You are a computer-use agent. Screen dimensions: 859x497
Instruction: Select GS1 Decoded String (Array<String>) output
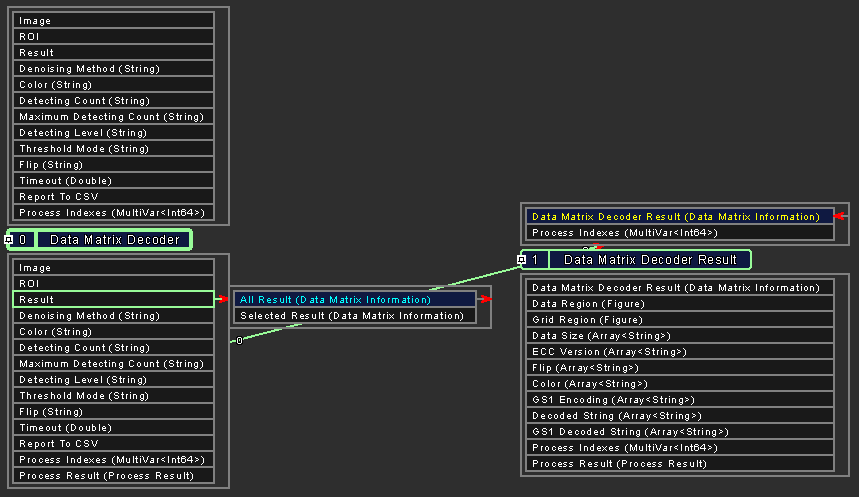[x=680, y=432]
